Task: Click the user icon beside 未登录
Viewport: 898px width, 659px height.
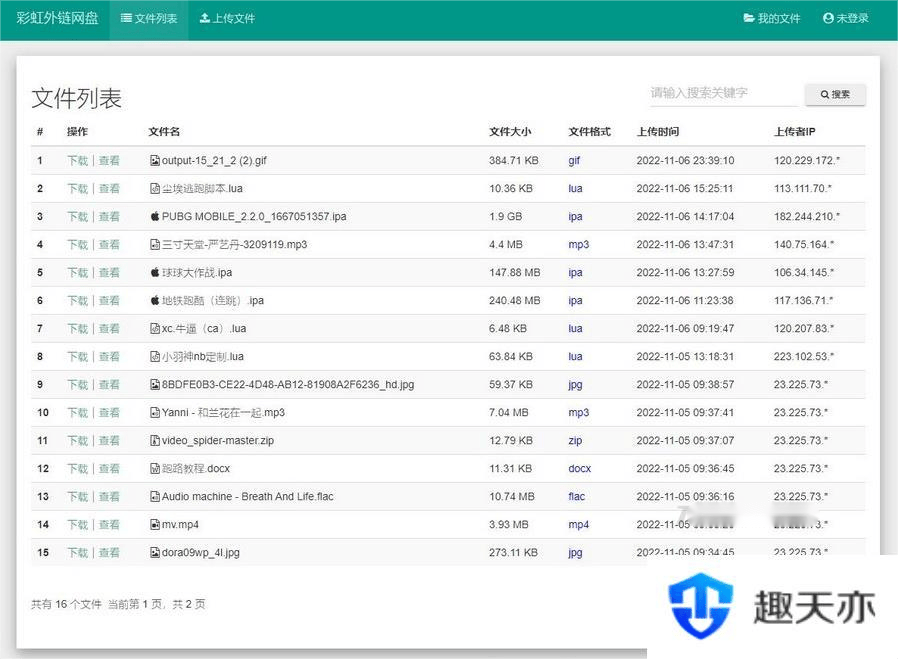Action: (828, 18)
